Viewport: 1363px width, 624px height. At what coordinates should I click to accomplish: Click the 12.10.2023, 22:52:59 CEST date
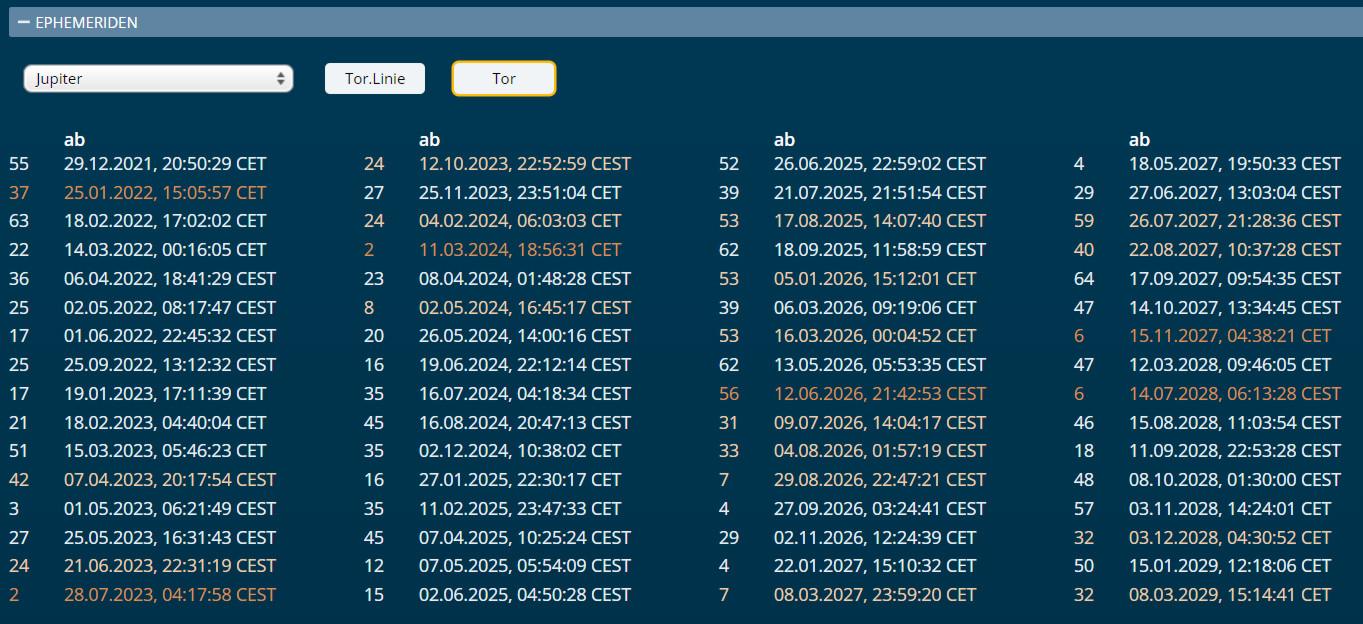tap(524, 164)
